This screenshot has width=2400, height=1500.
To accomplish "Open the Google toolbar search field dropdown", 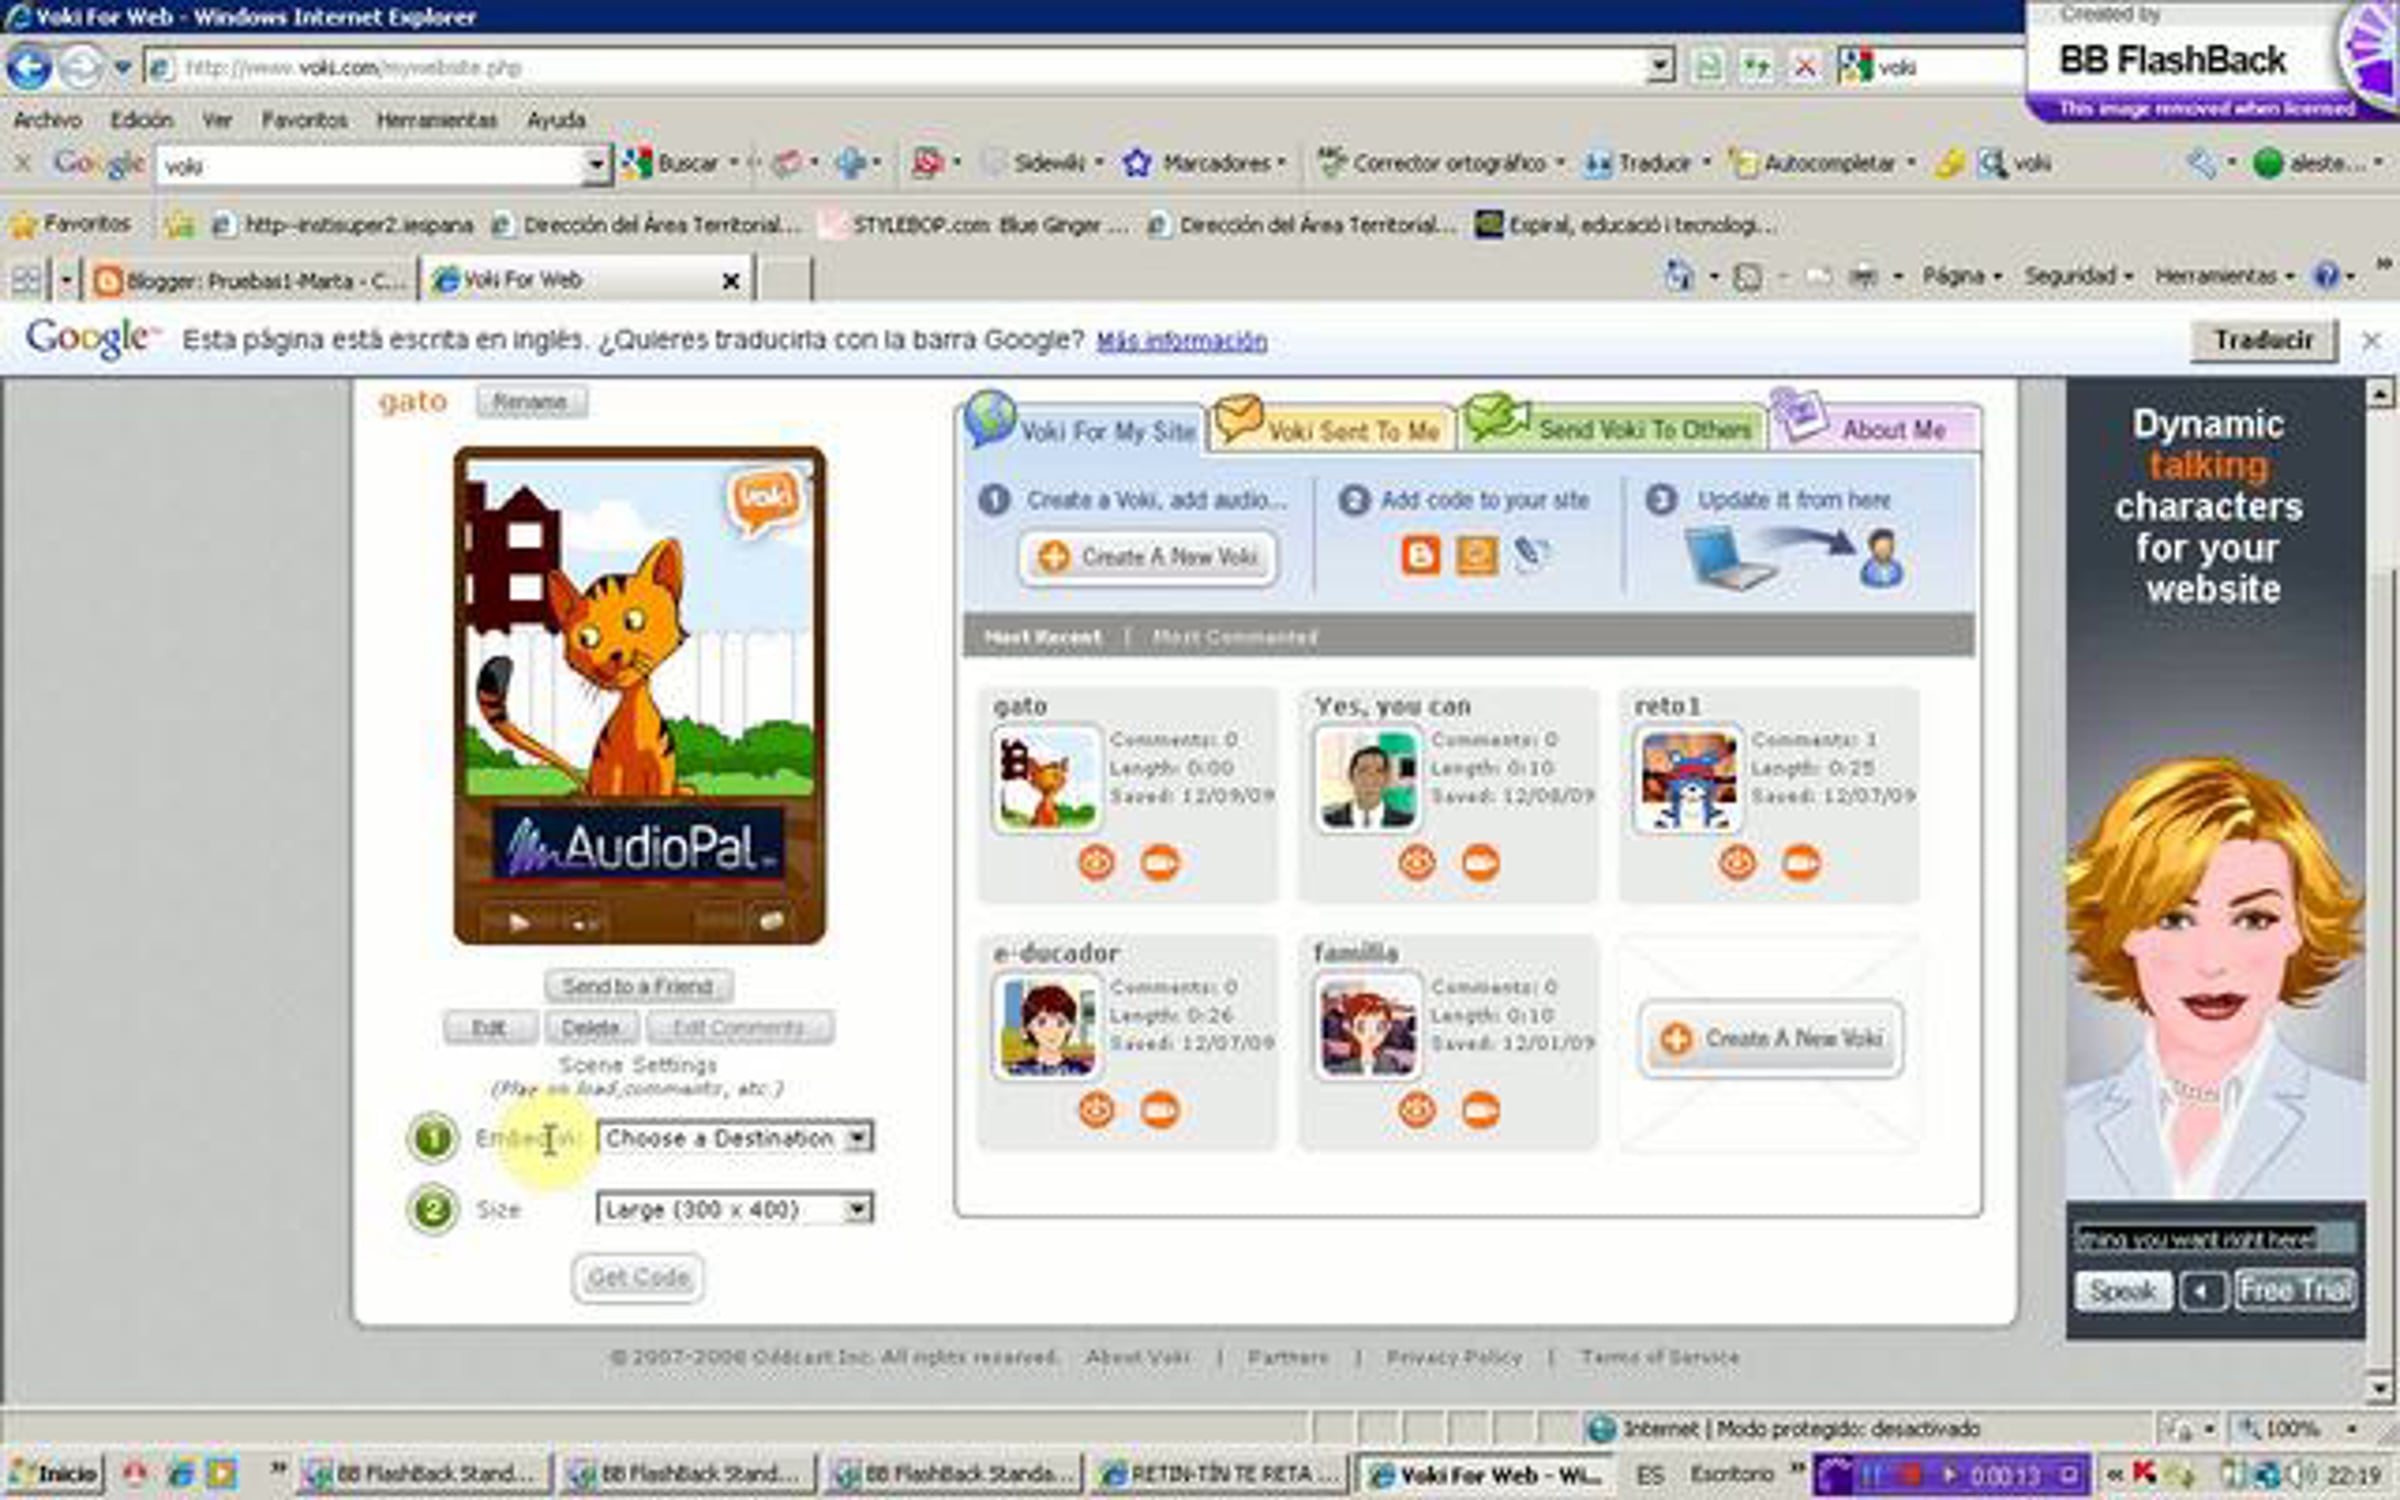I will pos(596,164).
